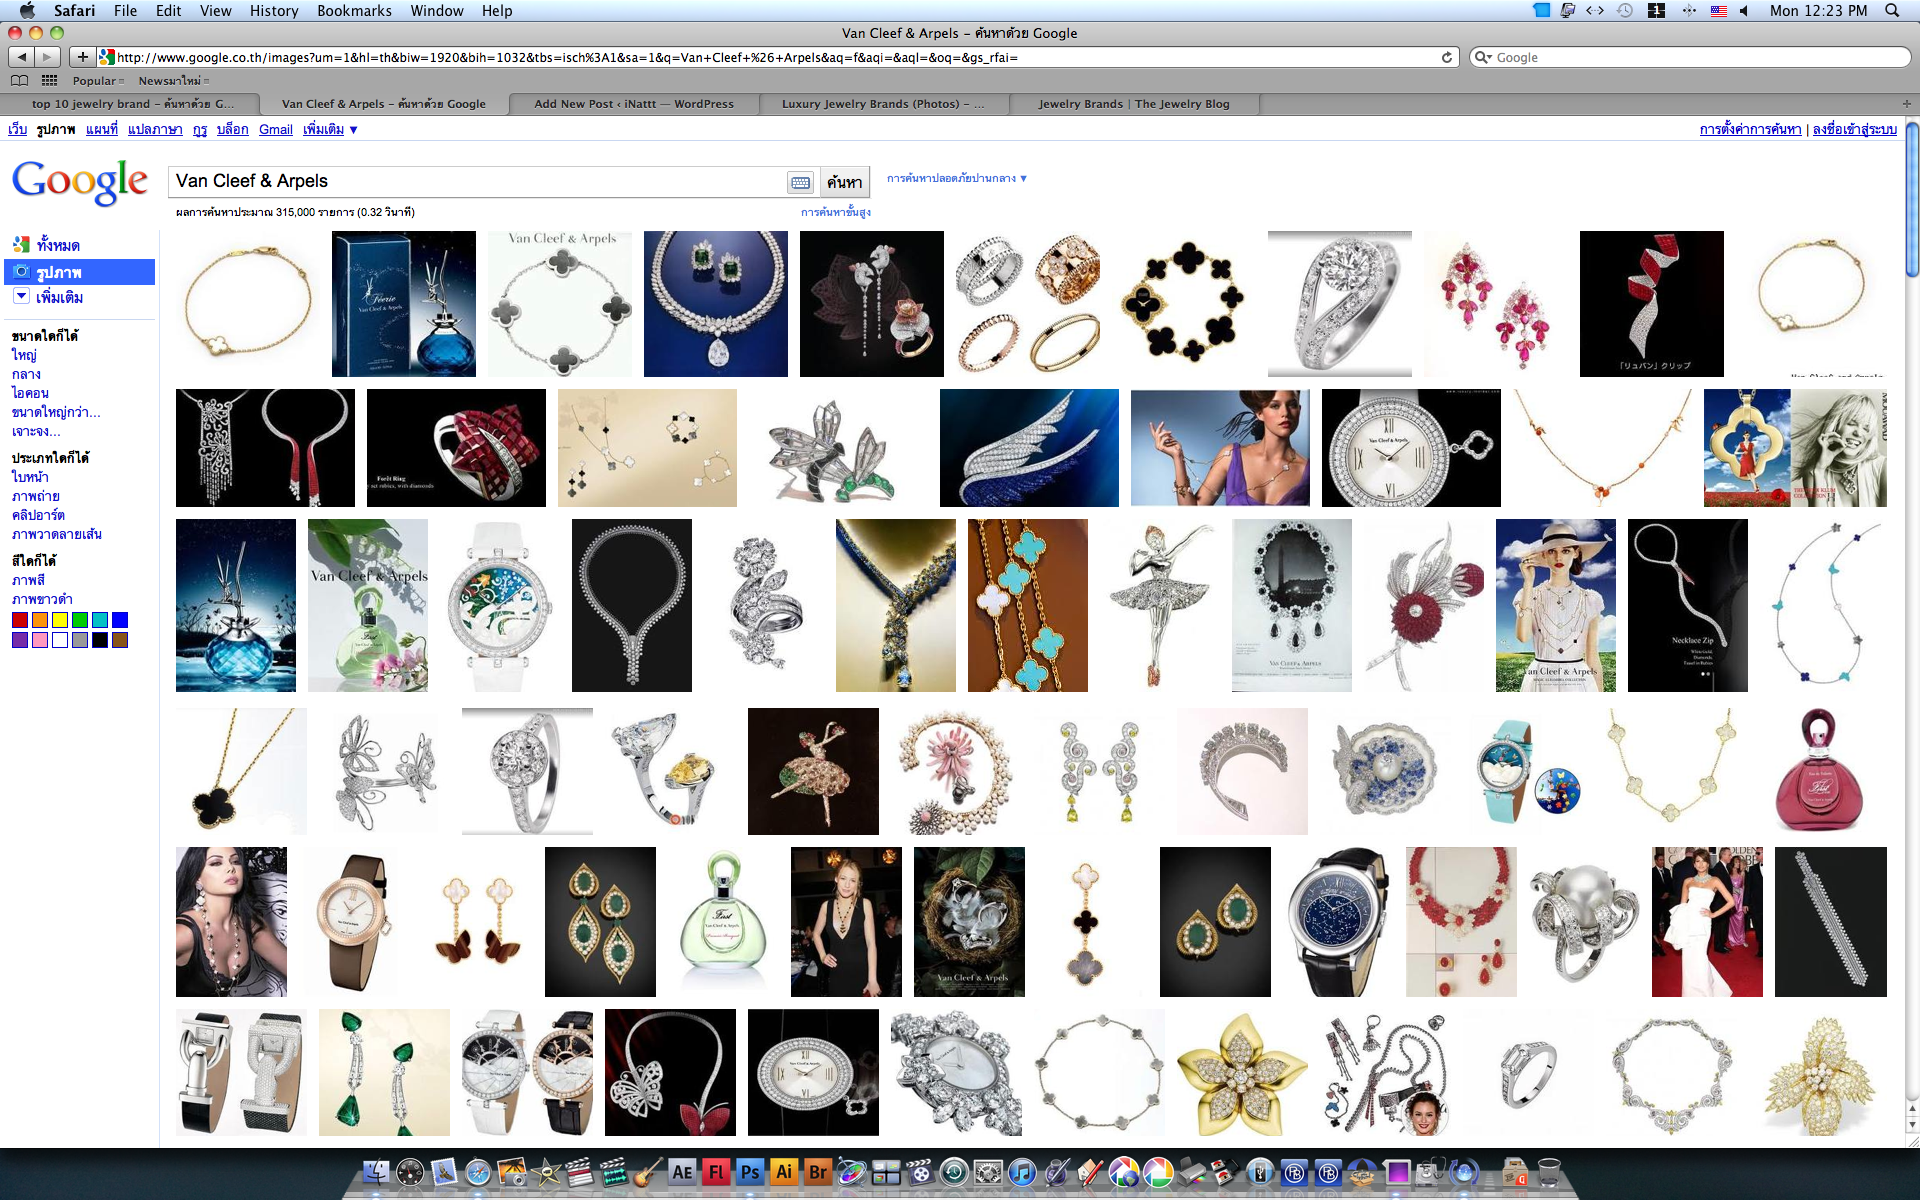
Task: Open the Bookmarks menu
Action: [x=354, y=10]
